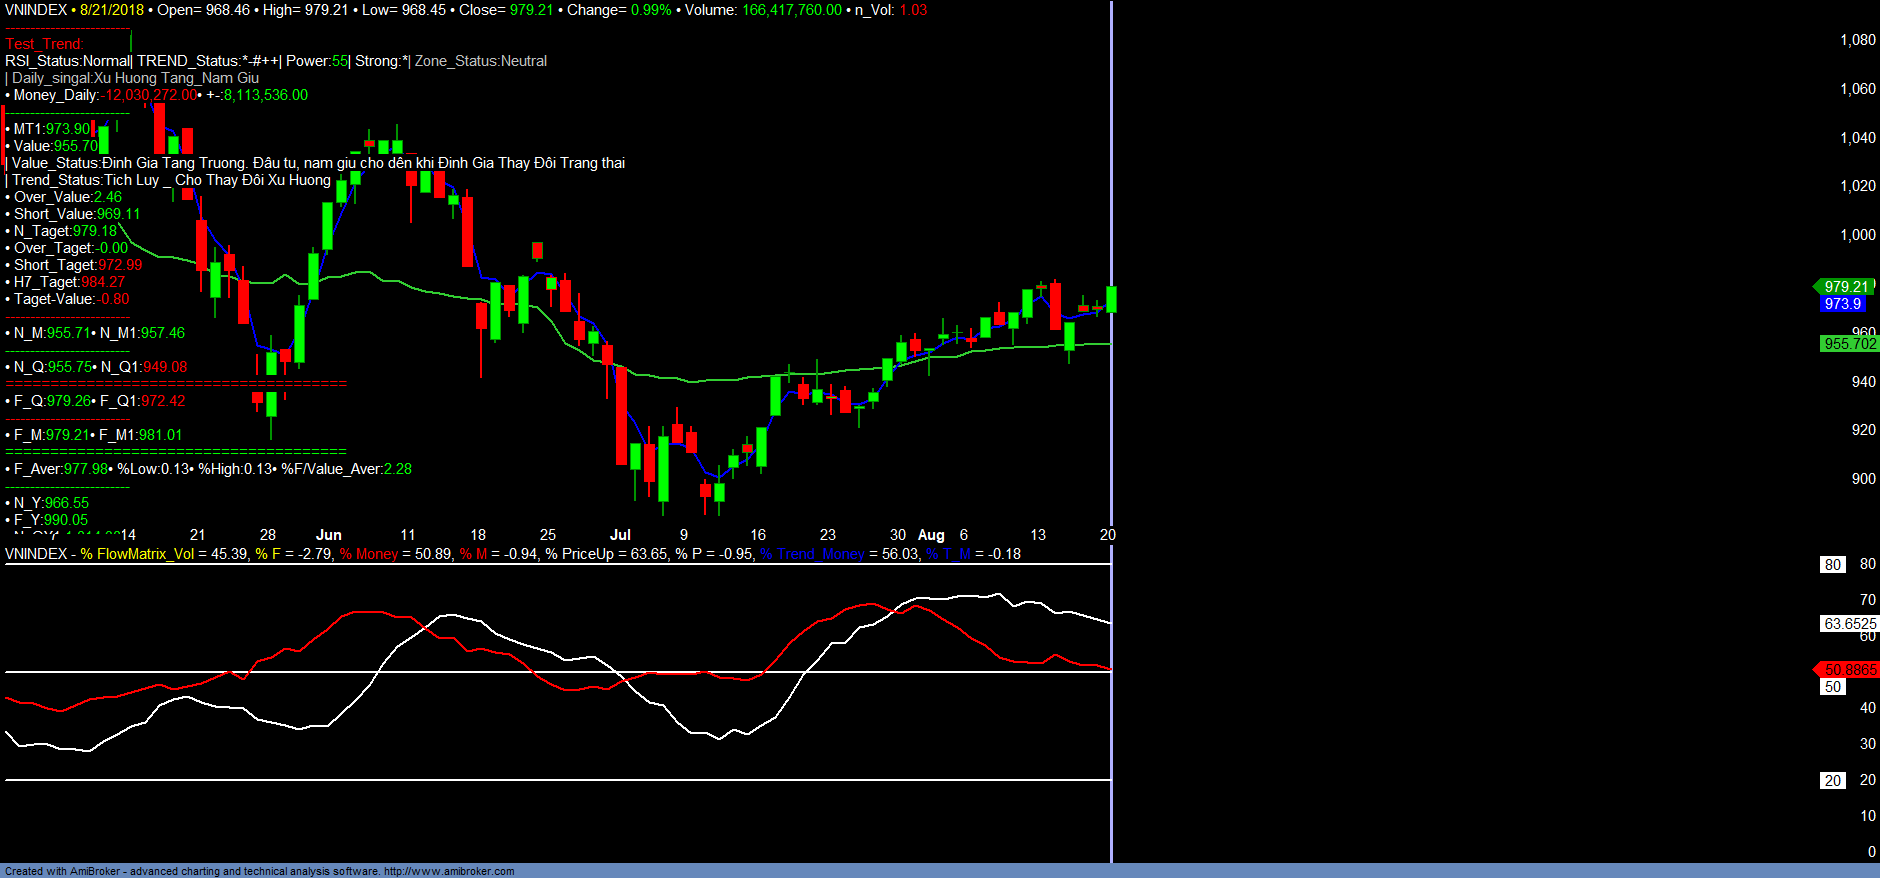
Task: Click the white 63.6525 indicator value label
Action: coord(1849,624)
